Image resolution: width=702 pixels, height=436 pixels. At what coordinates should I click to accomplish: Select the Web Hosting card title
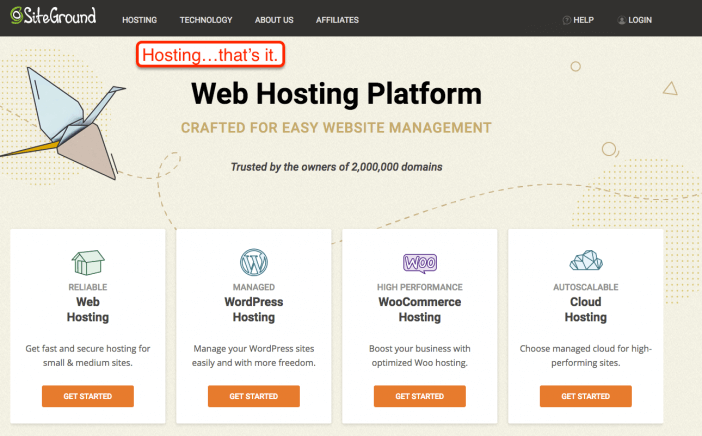pos(88,309)
